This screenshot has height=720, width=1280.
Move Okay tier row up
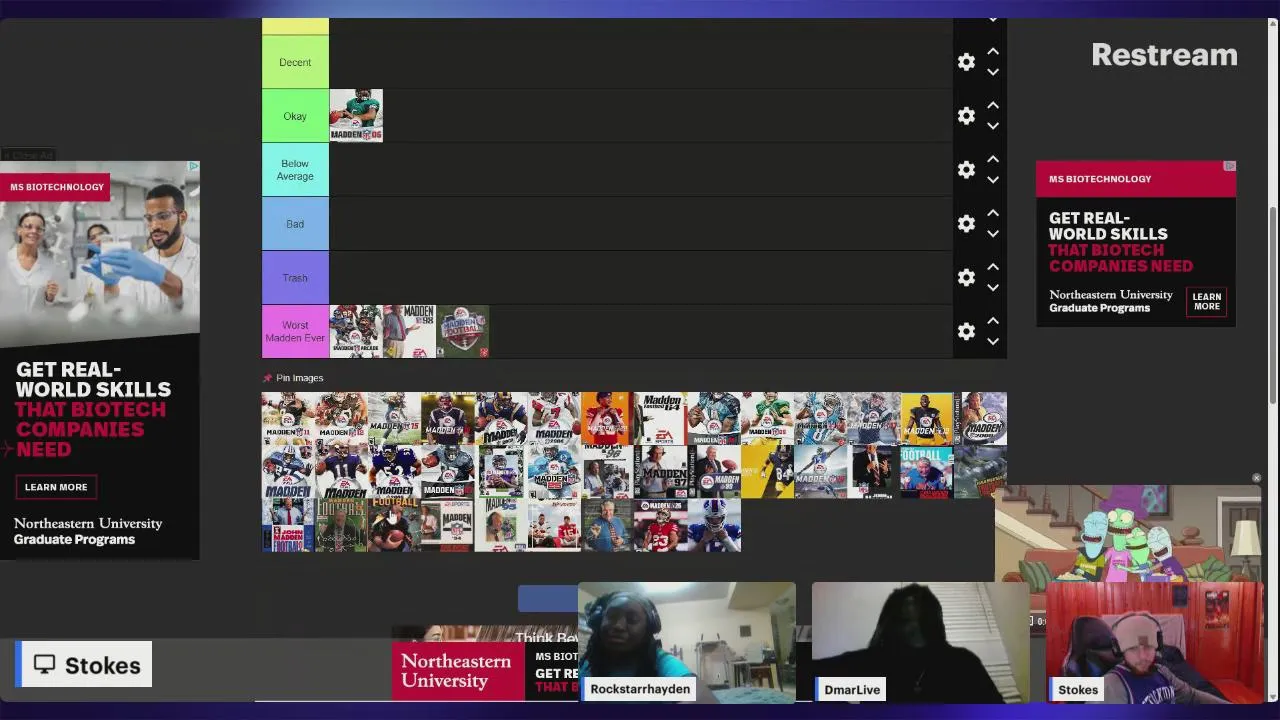click(x=993, y=105)
